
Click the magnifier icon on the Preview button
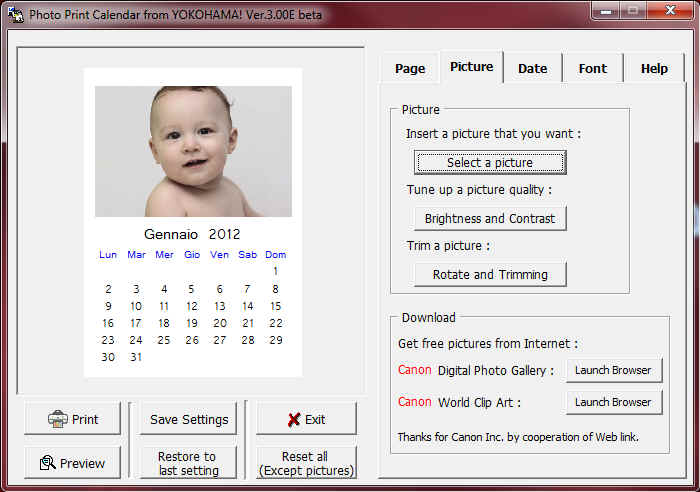47,463
